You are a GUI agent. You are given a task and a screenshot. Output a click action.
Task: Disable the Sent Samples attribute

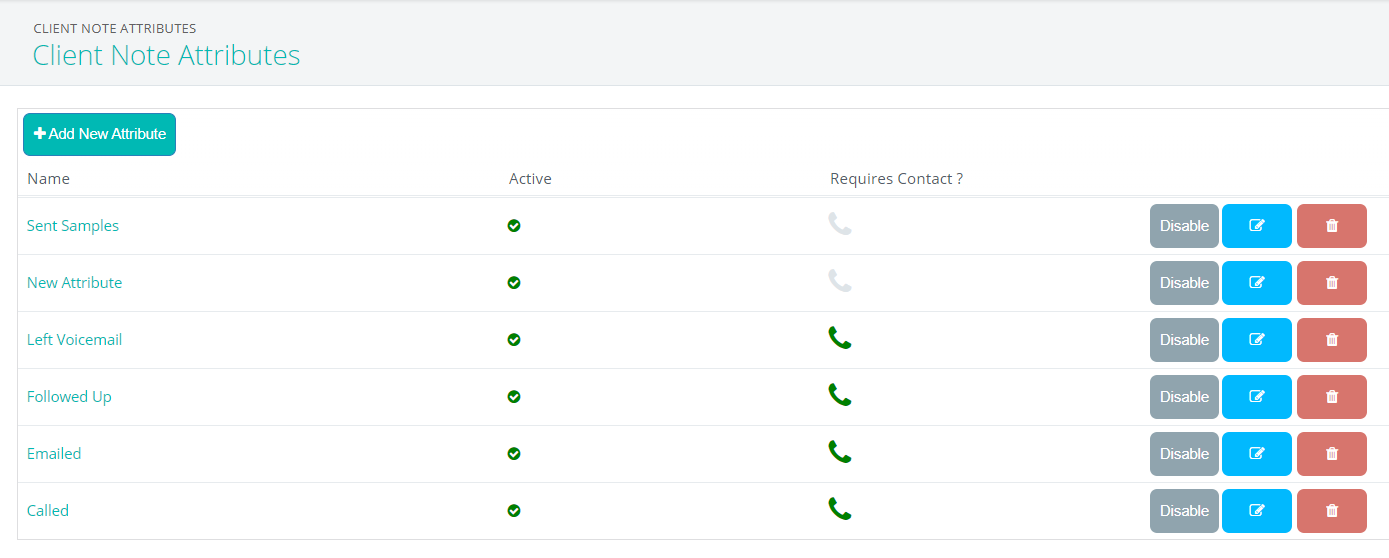pos(1184,226)
